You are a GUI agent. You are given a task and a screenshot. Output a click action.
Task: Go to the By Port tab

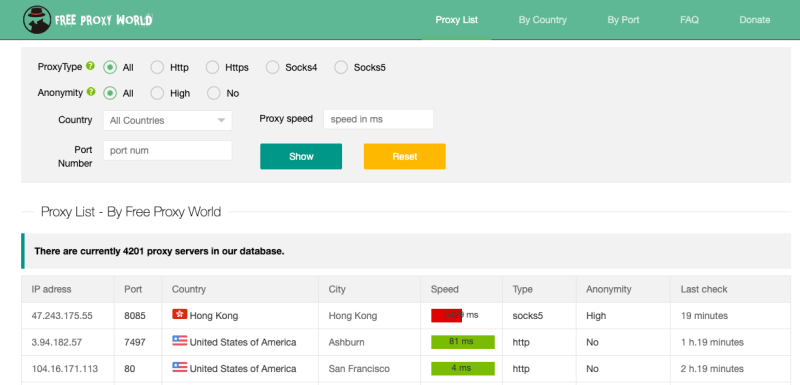coord(623,20)
